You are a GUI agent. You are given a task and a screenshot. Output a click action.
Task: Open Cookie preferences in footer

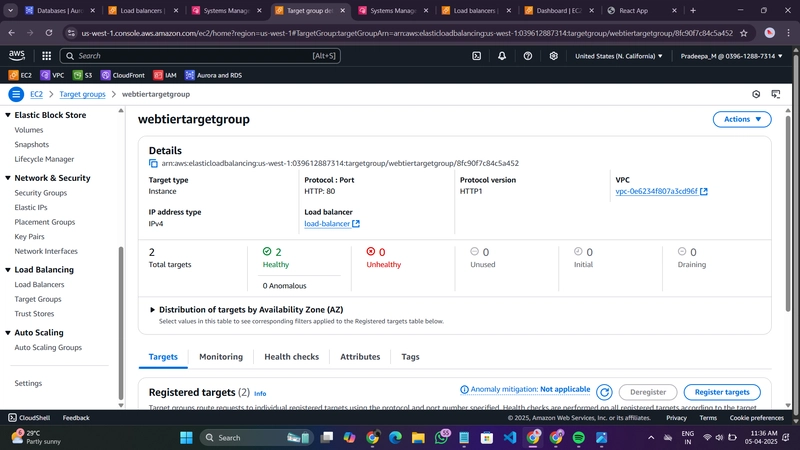[756, 418]
